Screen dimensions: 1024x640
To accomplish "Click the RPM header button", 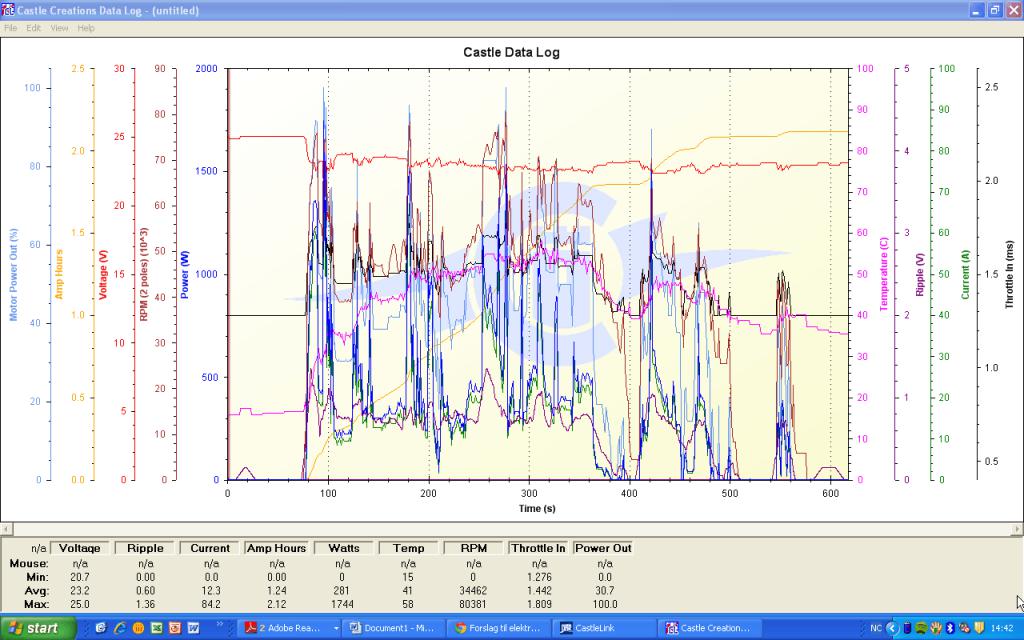I will point(474,548).
